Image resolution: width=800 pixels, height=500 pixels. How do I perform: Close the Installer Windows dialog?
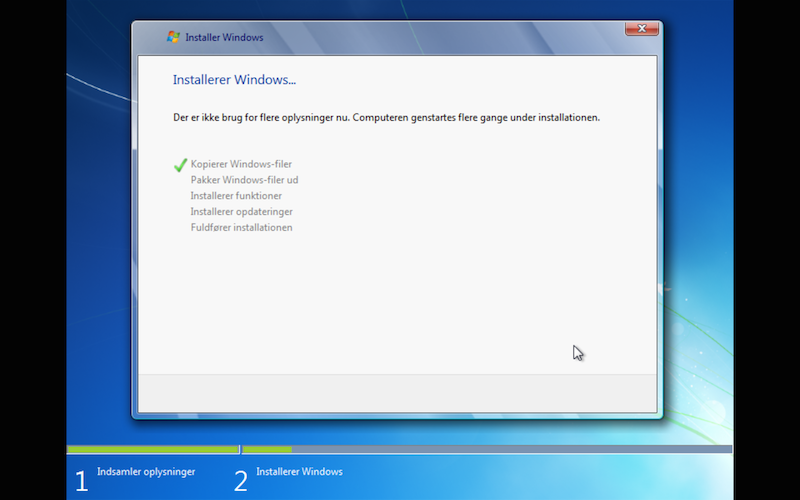[x=642, y=29]
